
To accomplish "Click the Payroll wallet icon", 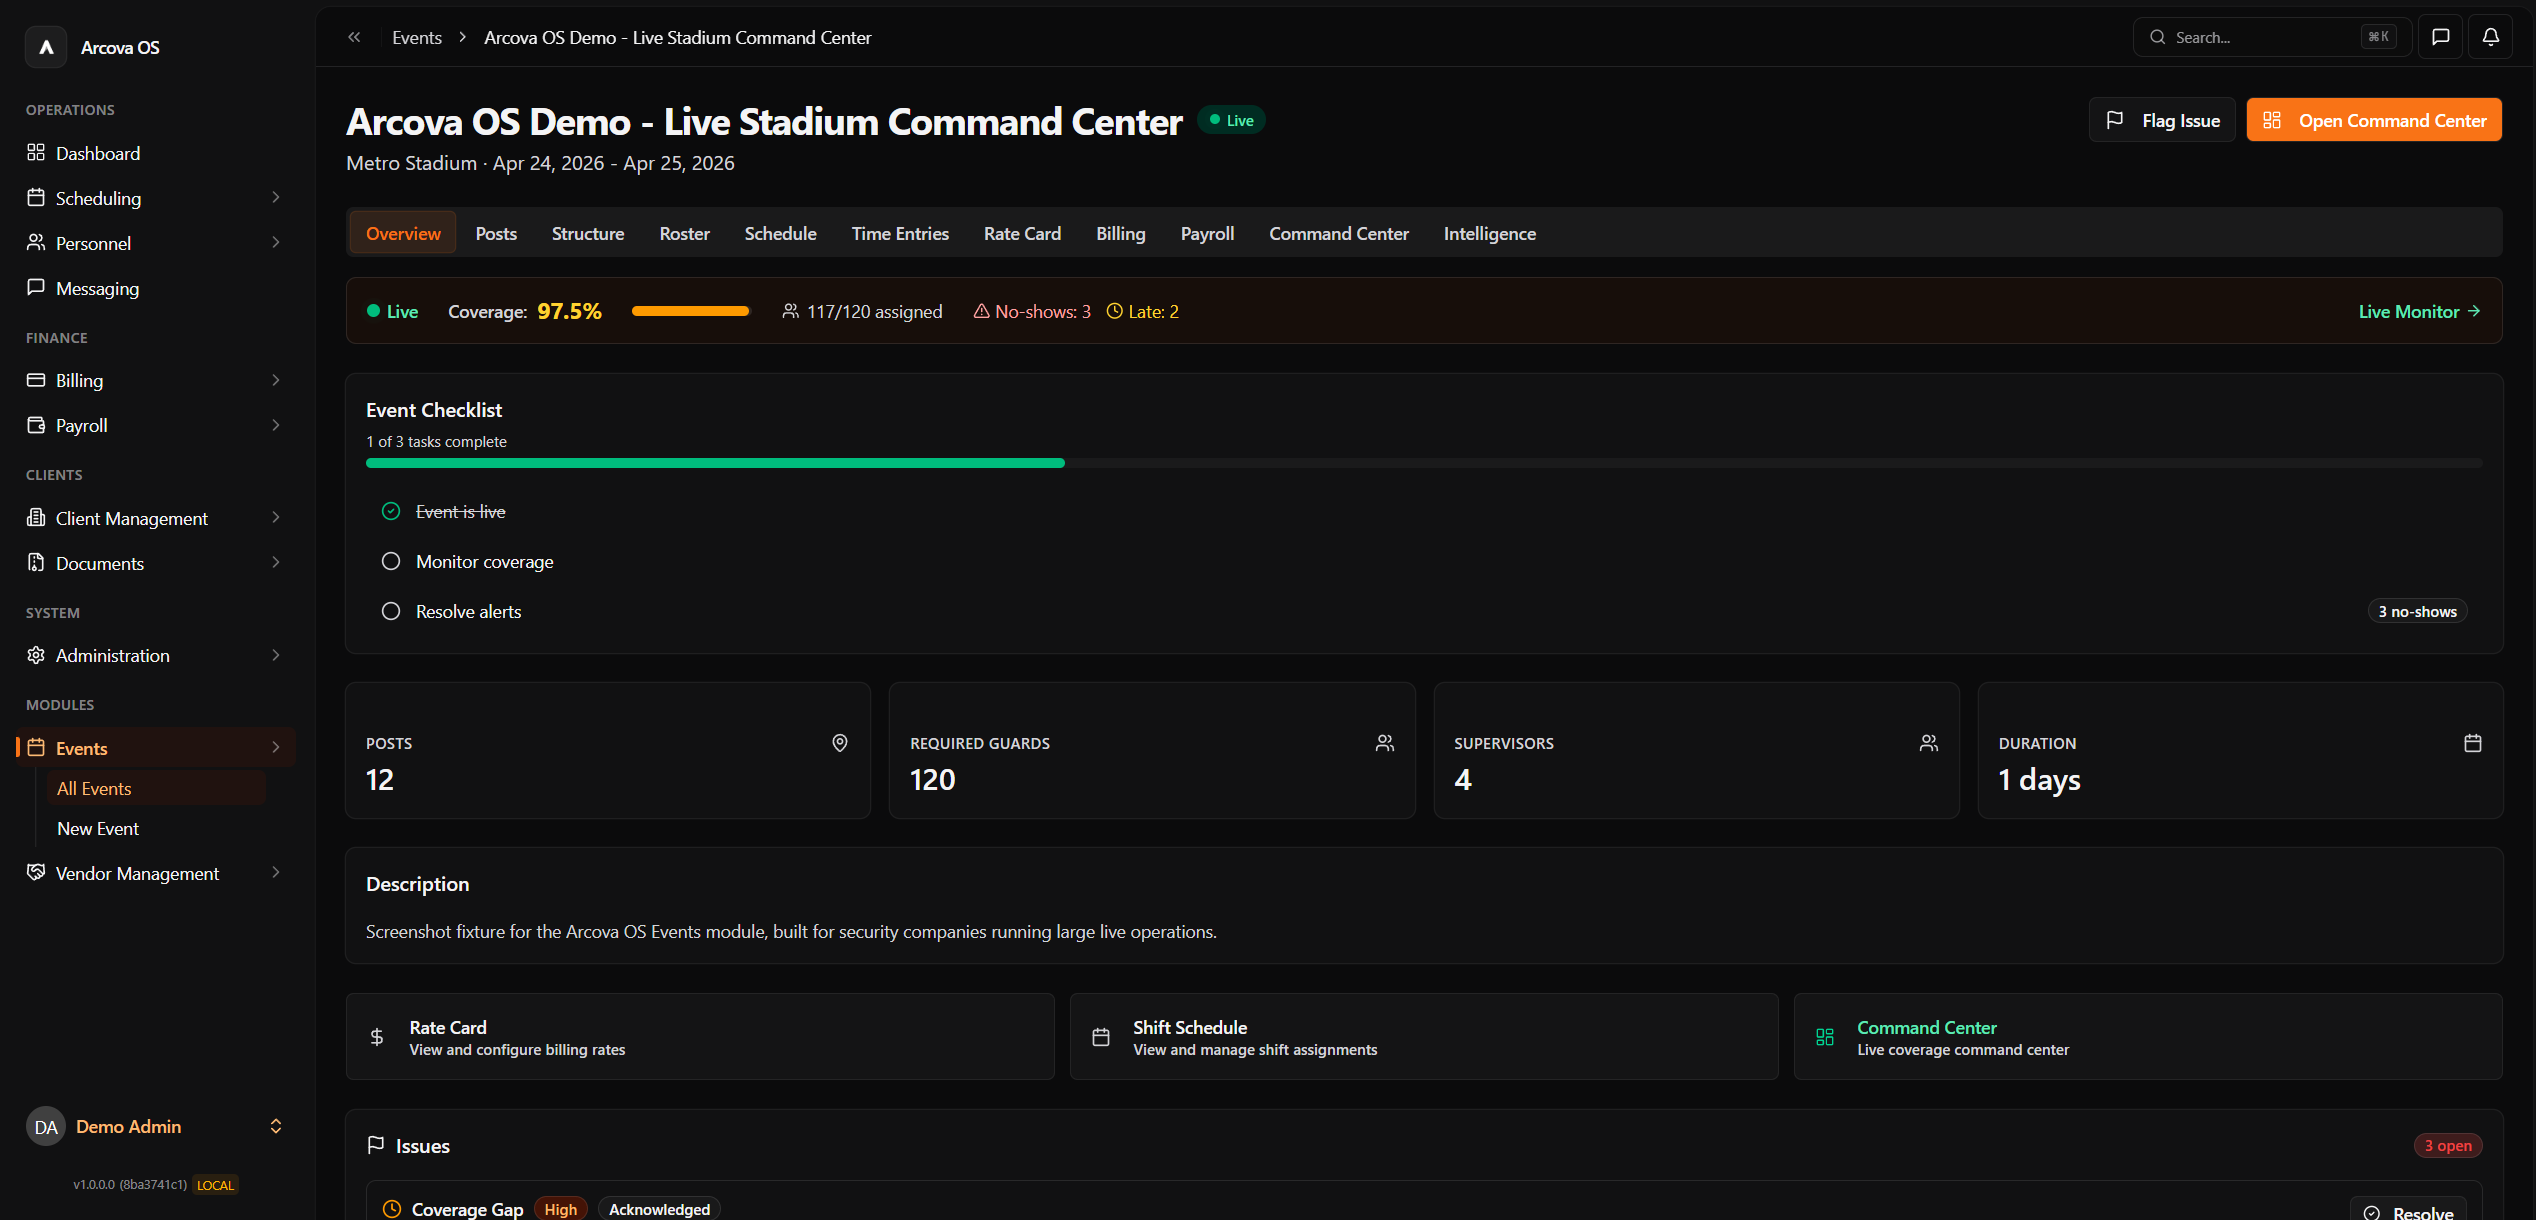I will tap(36, 425).
